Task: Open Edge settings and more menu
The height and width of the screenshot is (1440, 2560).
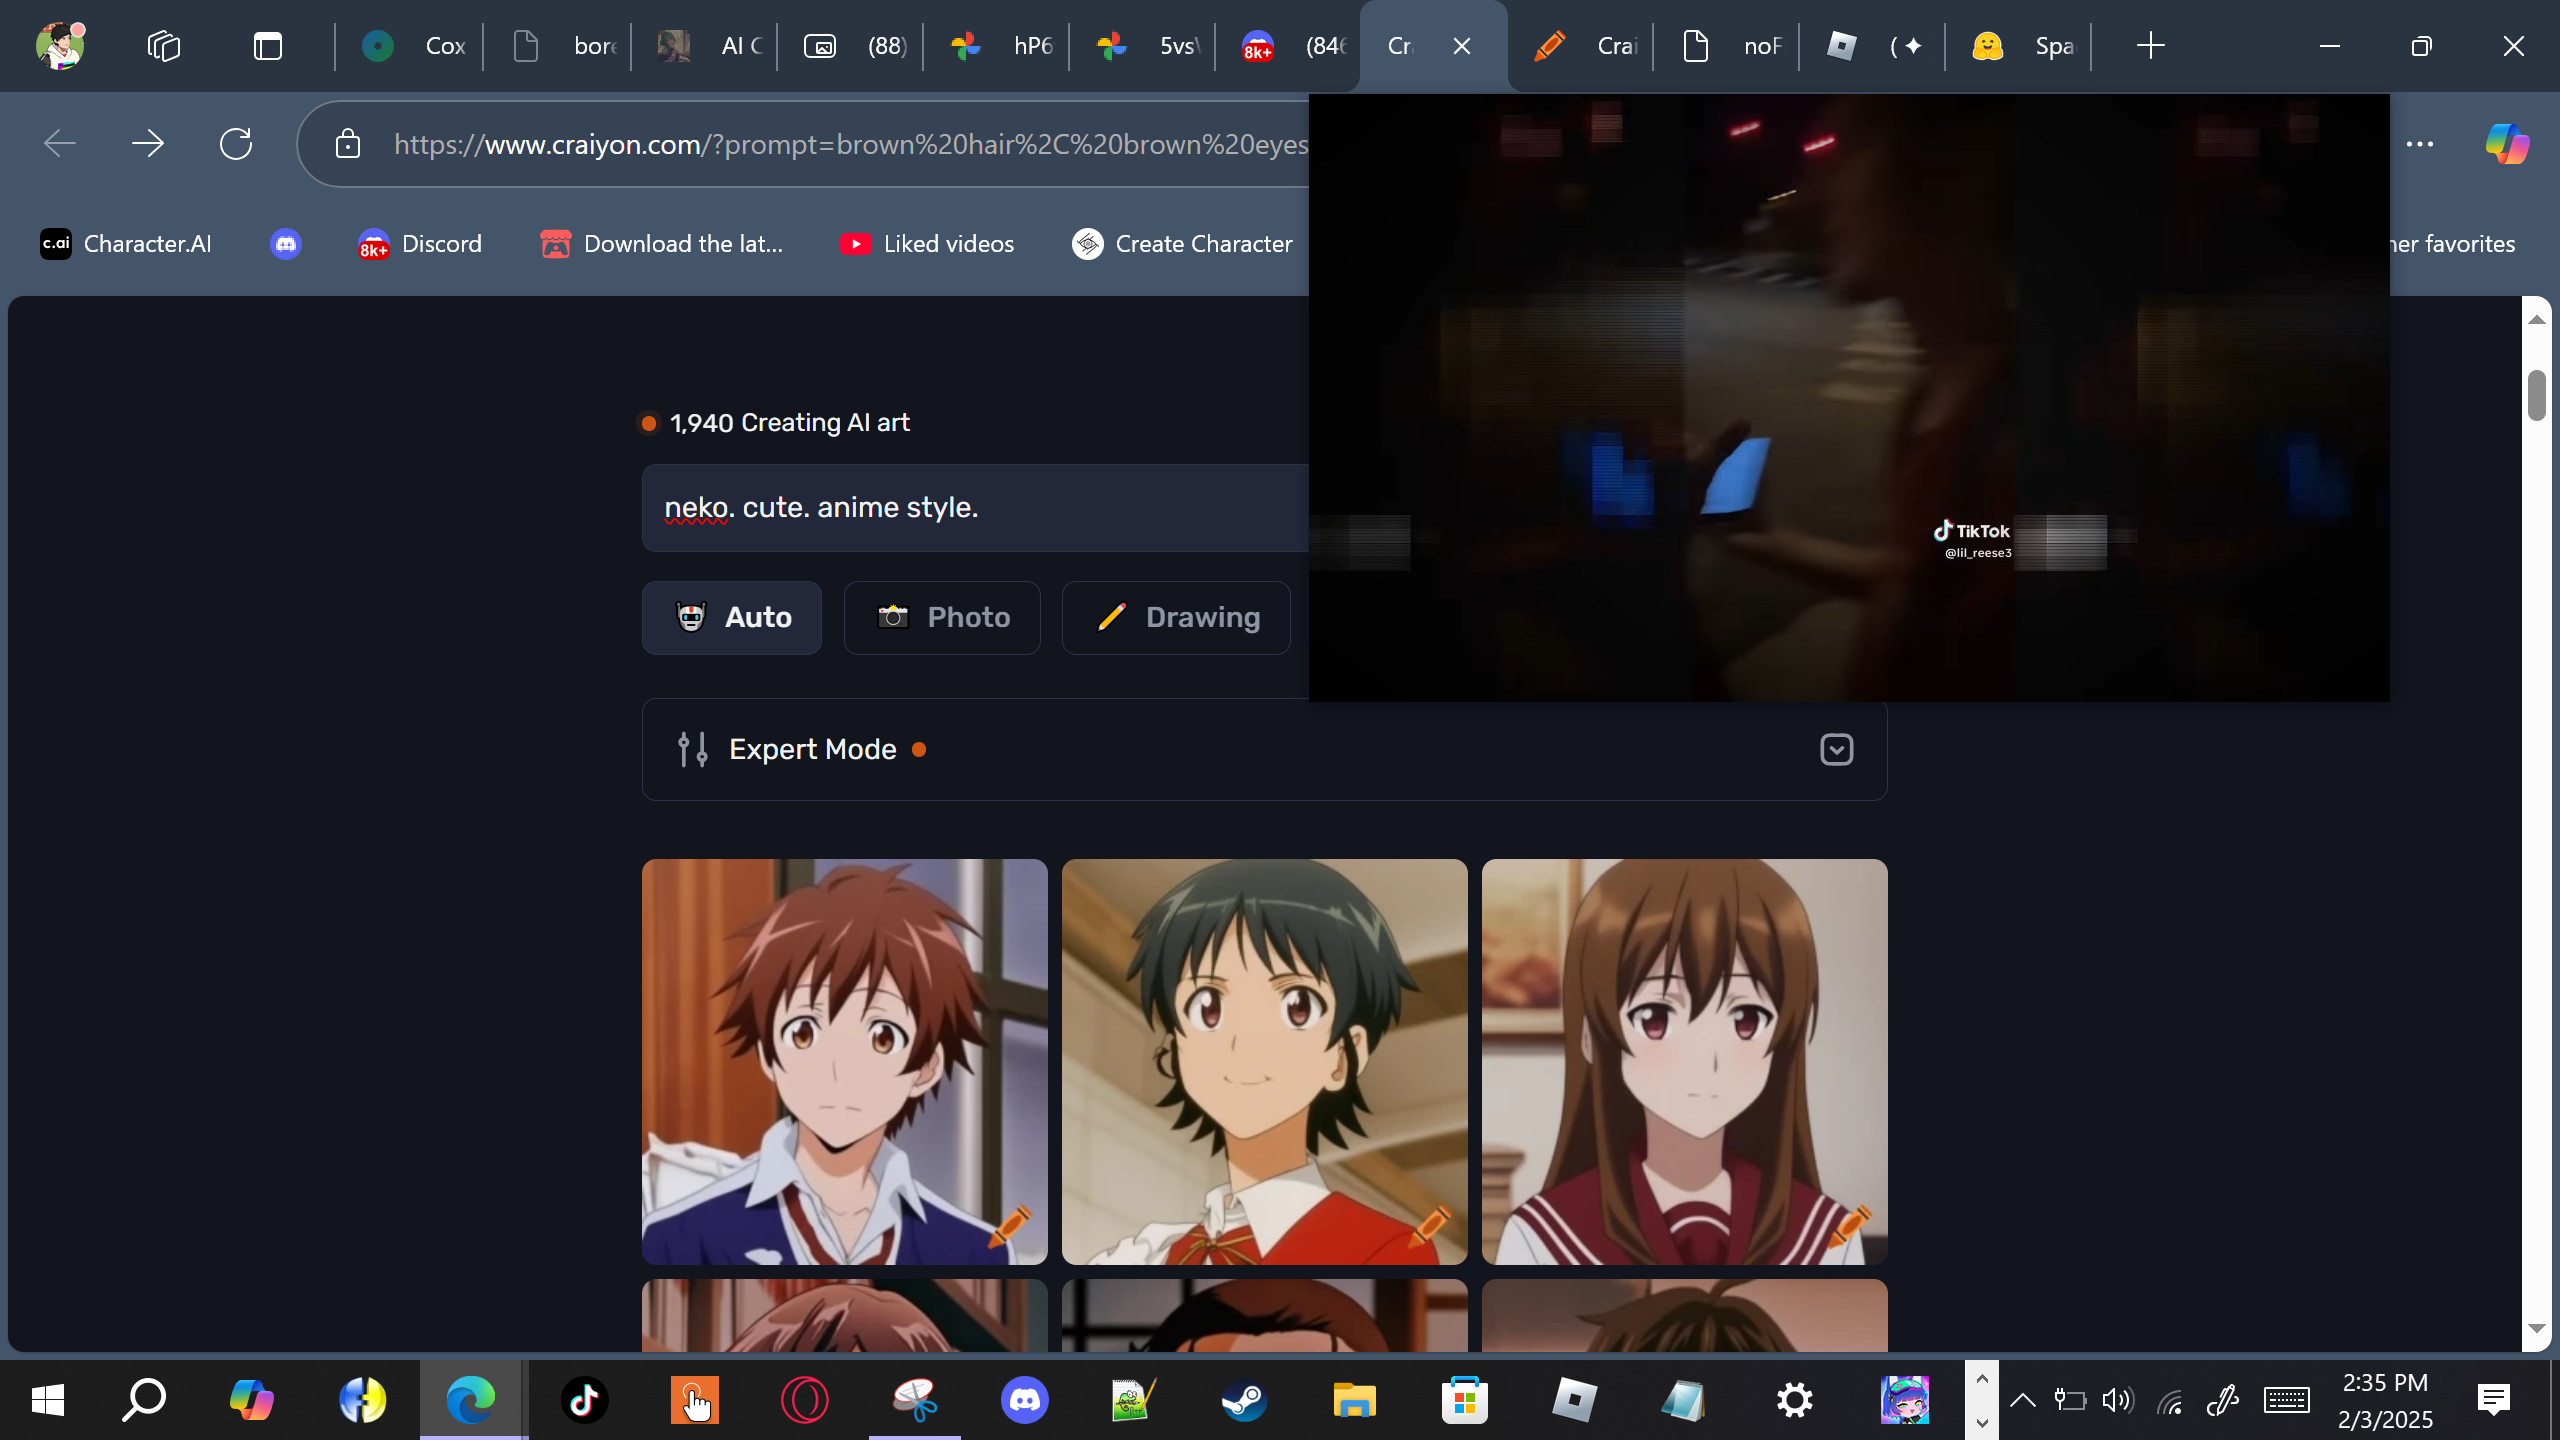Action: (2420, 144)
